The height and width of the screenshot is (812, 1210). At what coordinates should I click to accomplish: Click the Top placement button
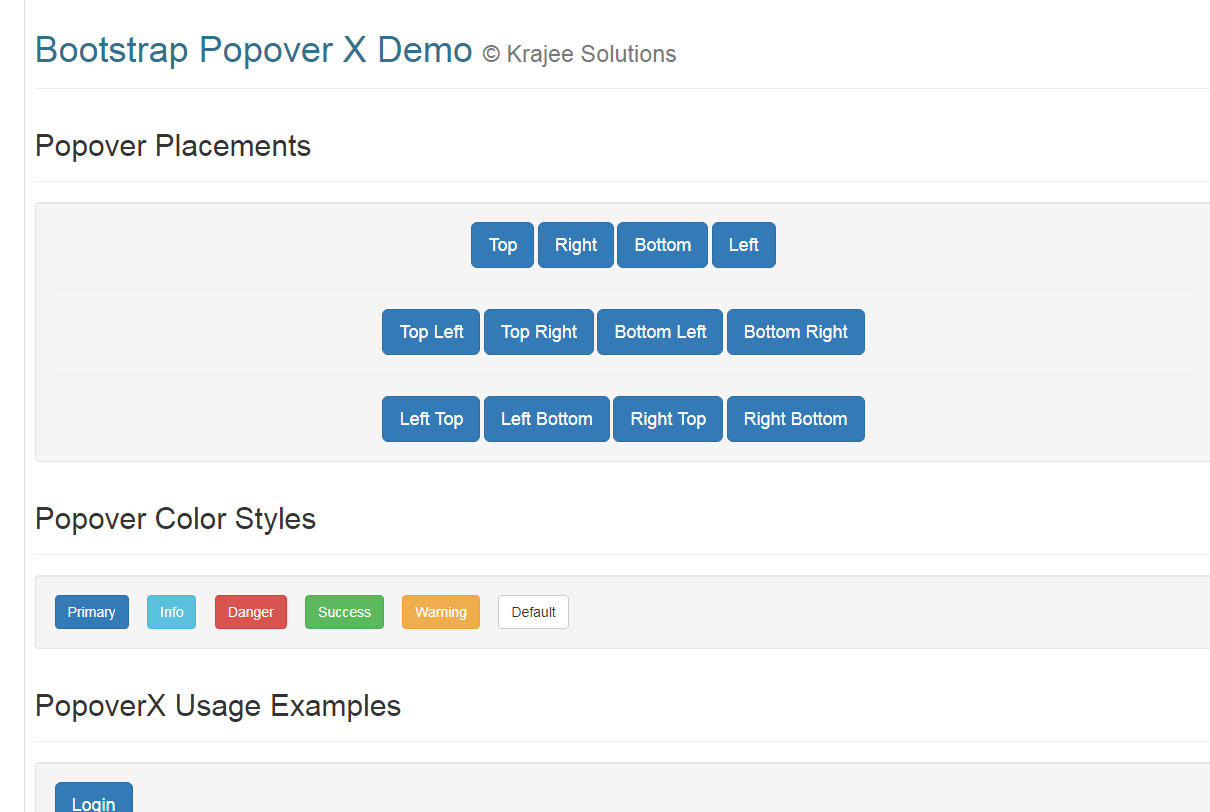click(502, 245)
